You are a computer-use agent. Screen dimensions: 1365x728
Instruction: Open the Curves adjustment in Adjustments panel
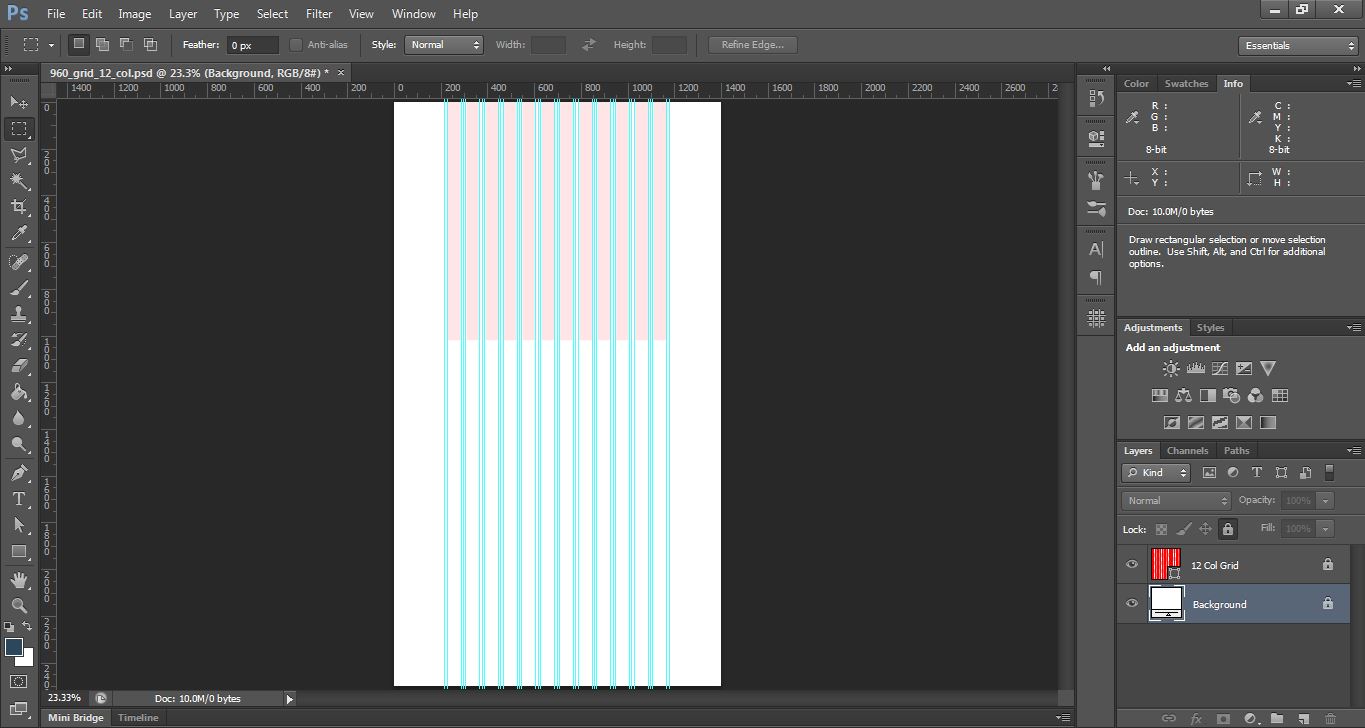click(x=1220, y=368)
